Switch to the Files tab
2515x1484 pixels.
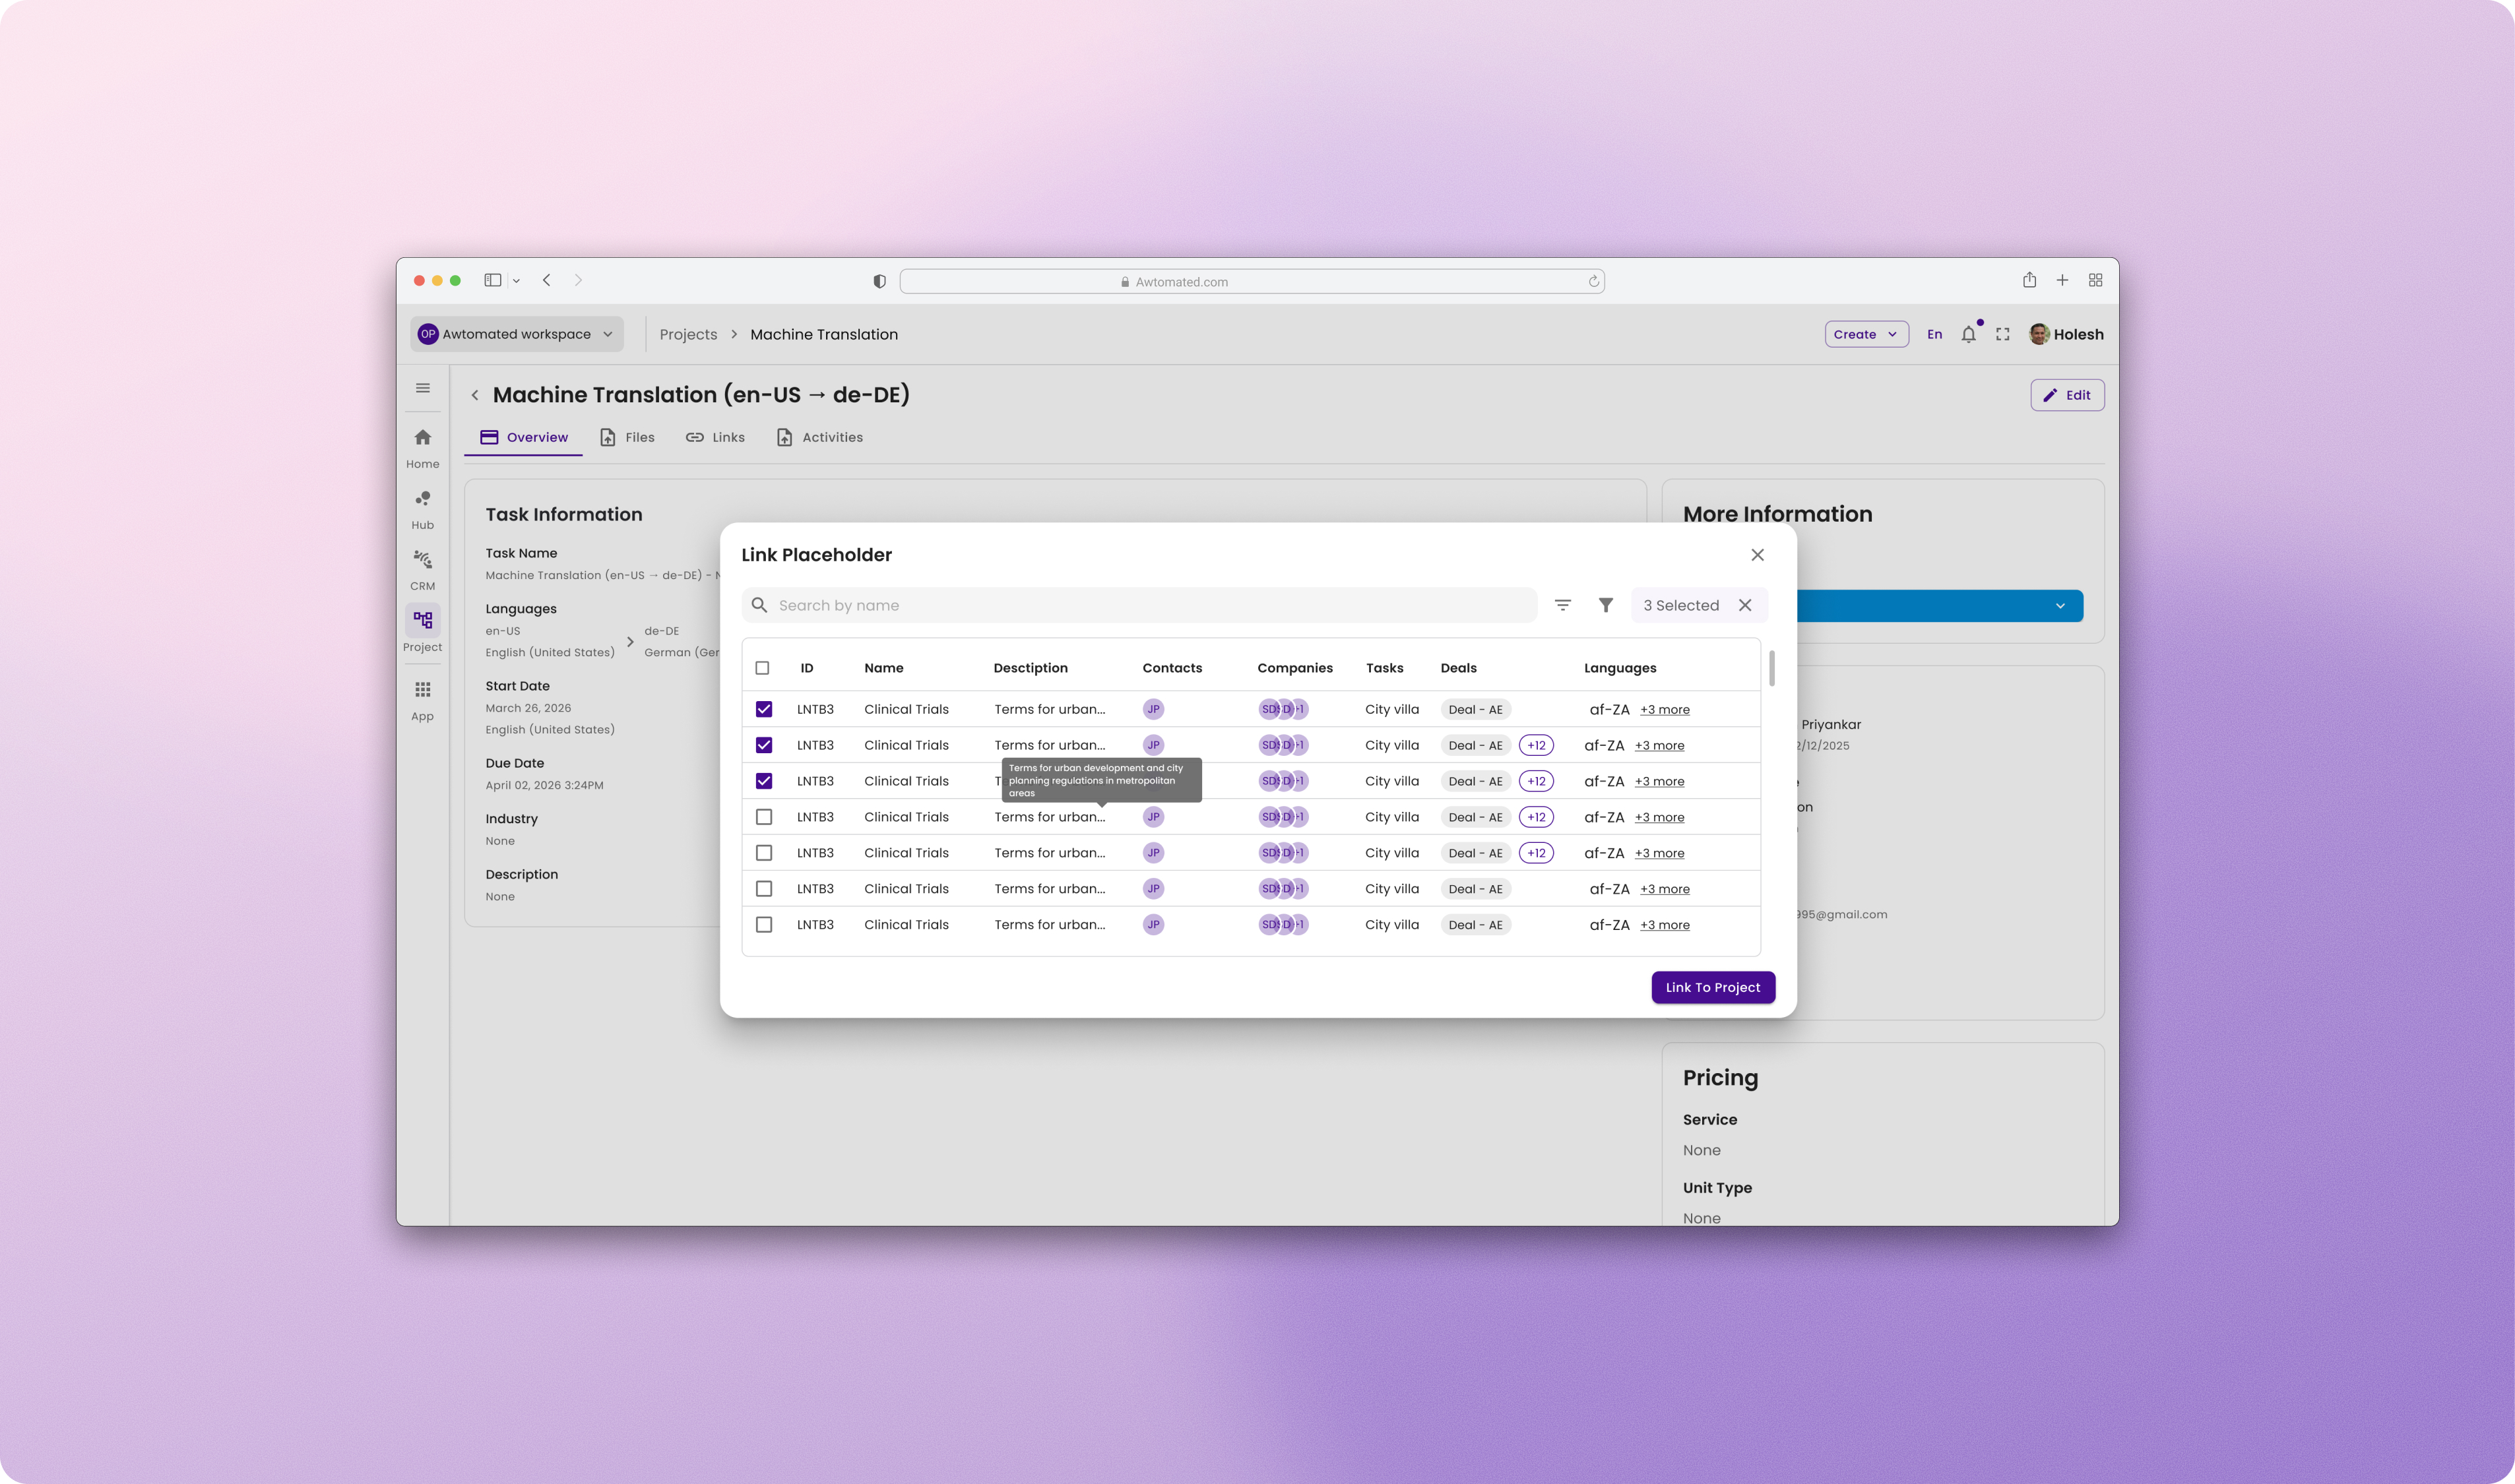pos(627,437)
